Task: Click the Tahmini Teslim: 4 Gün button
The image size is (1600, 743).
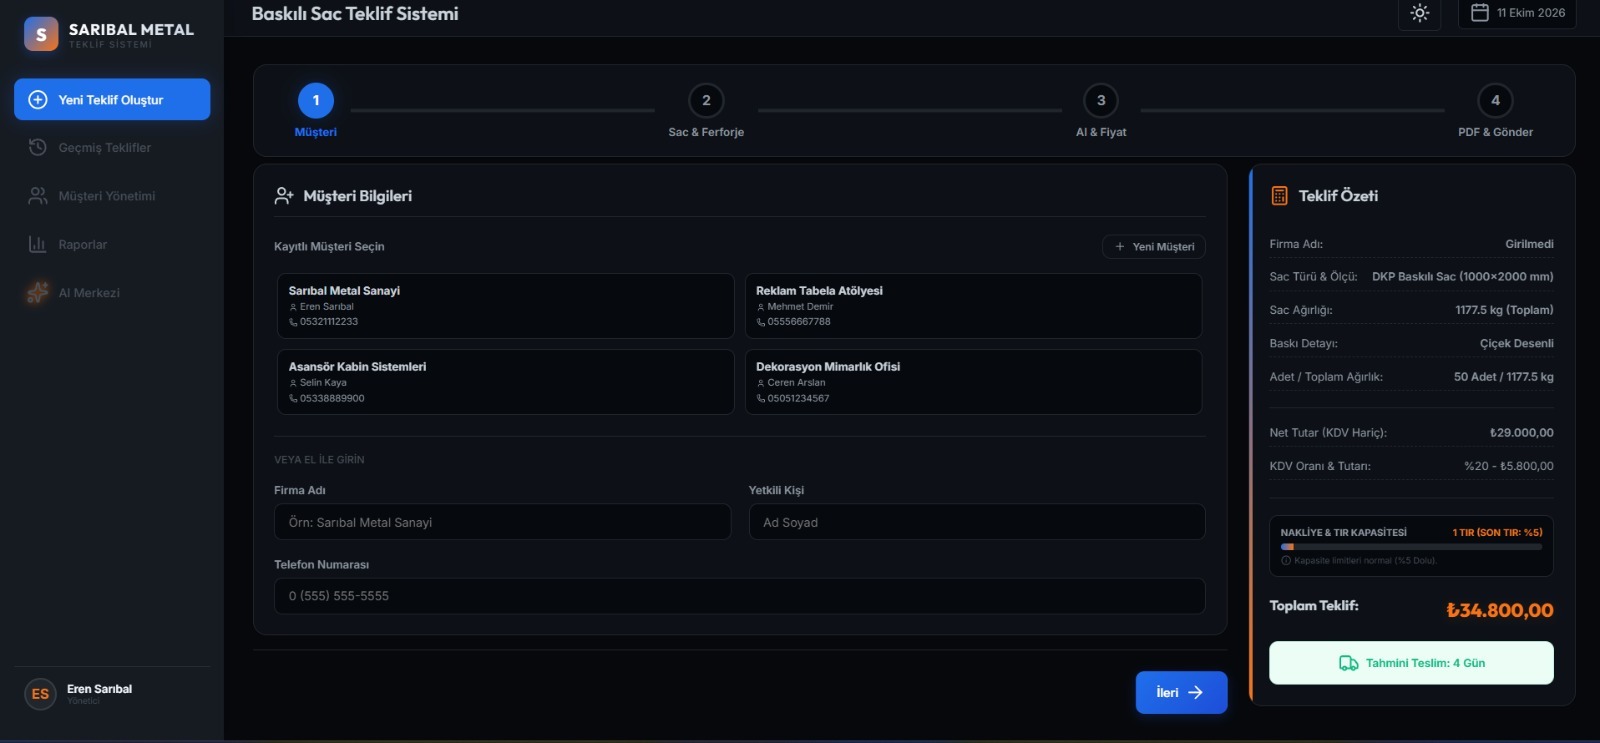Action: tap(1411, 663)
